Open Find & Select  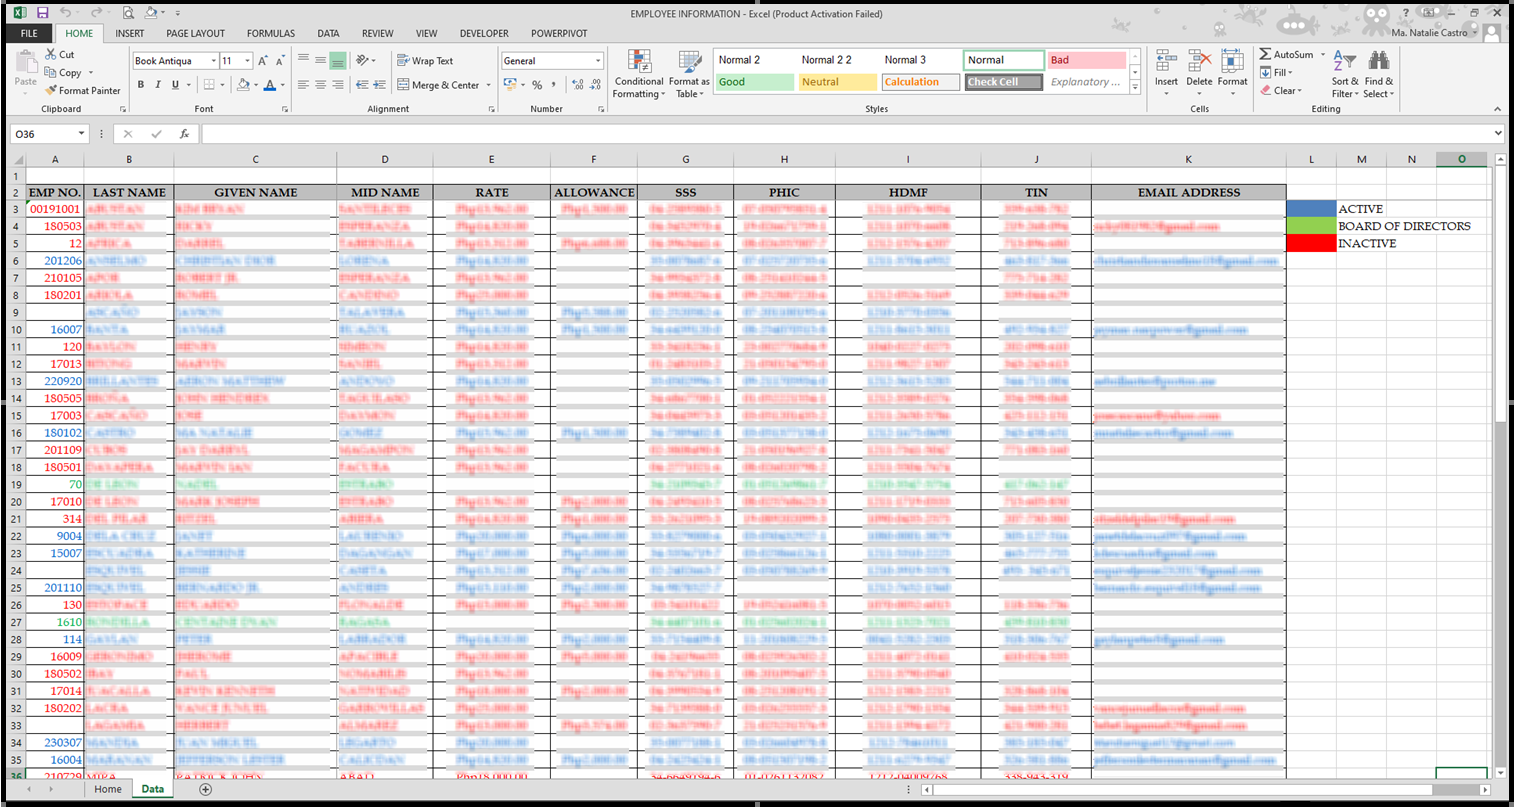click(x=1378, y=74)
